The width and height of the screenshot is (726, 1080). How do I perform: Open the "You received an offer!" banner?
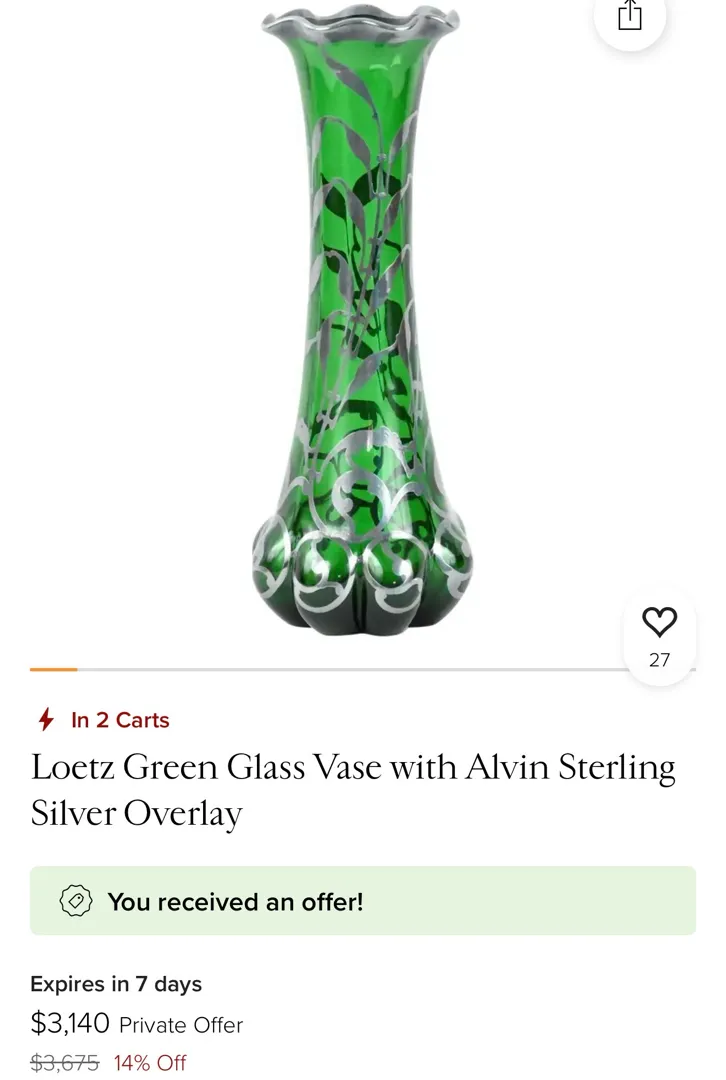tap(363, 901)
